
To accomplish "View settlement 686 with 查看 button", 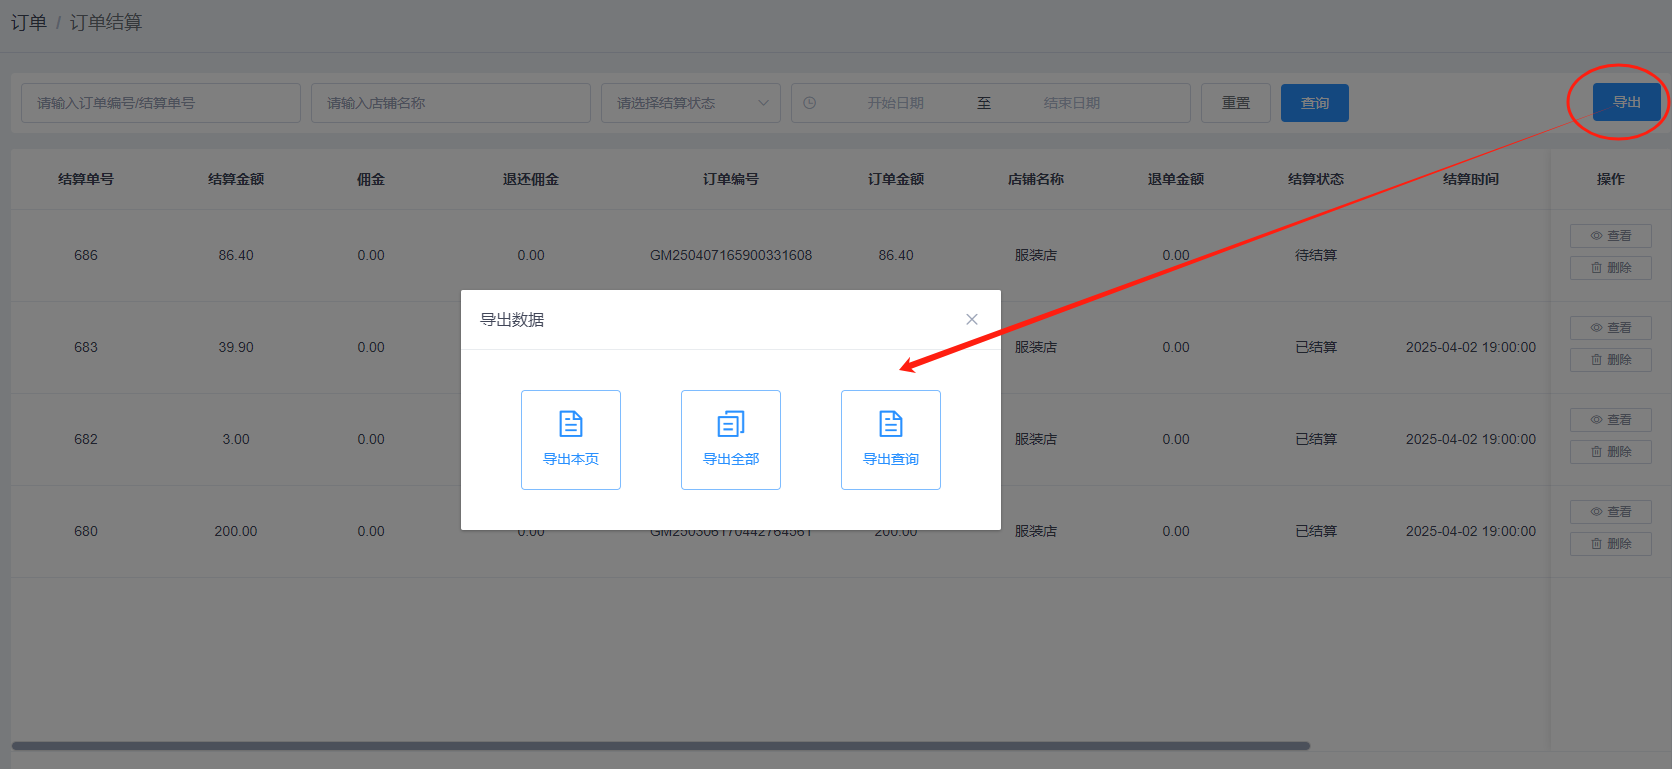I will tap(1610, 236).
